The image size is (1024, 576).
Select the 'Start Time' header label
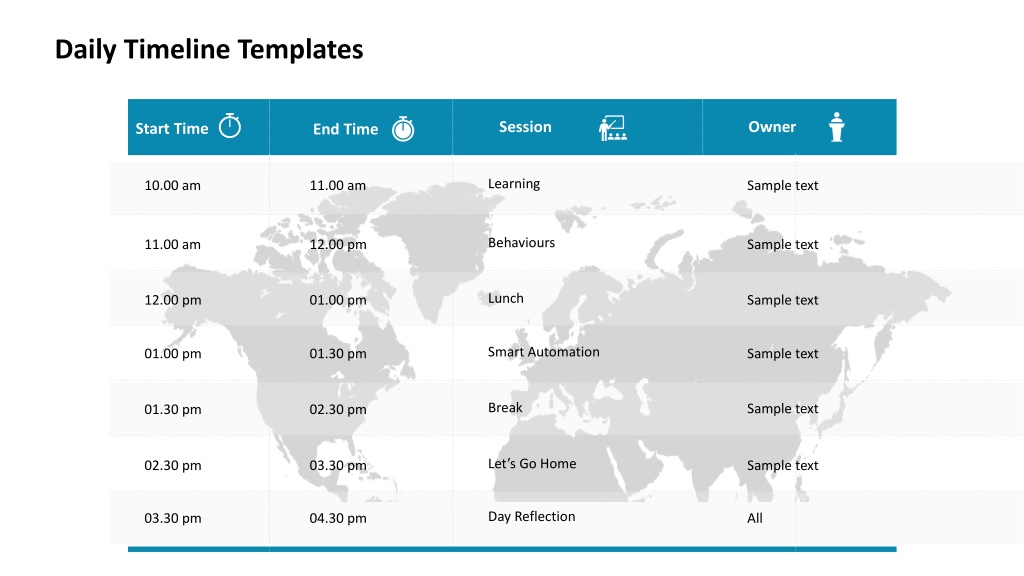tap(172, 129)
